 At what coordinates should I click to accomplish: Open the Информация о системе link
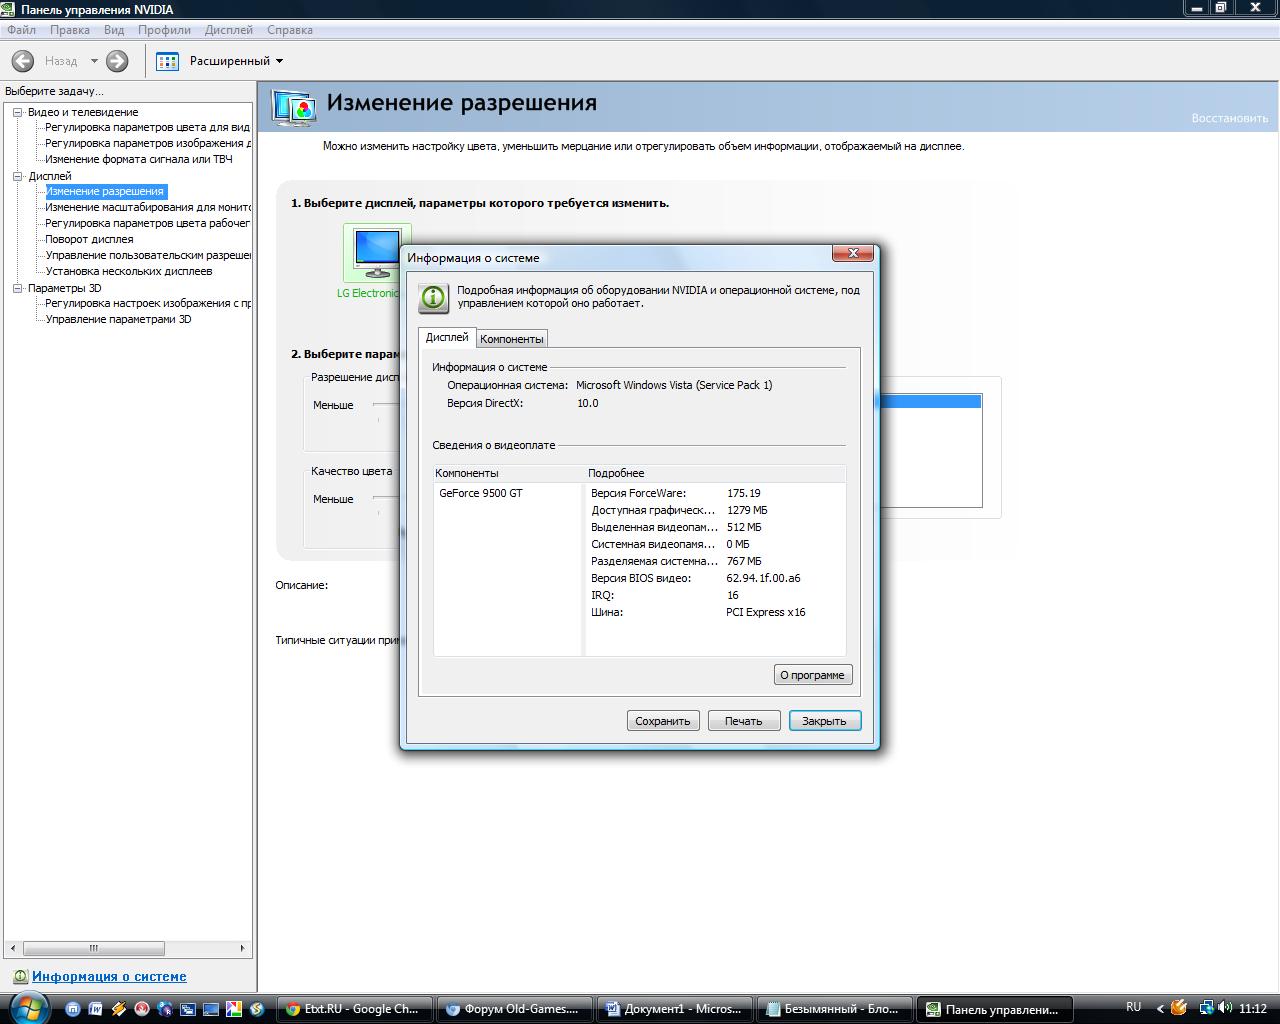109,977
